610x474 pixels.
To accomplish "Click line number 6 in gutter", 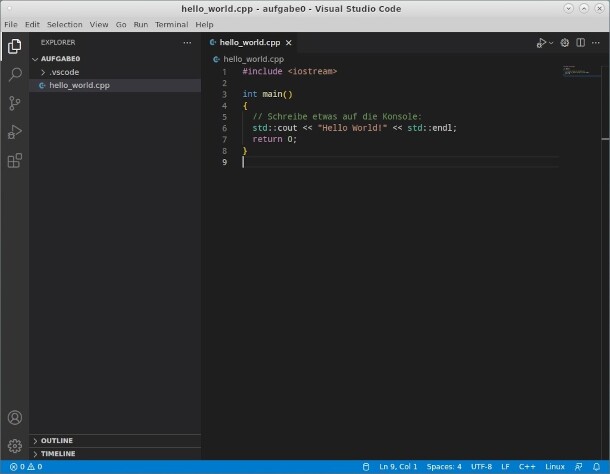I will pos(224,128).
